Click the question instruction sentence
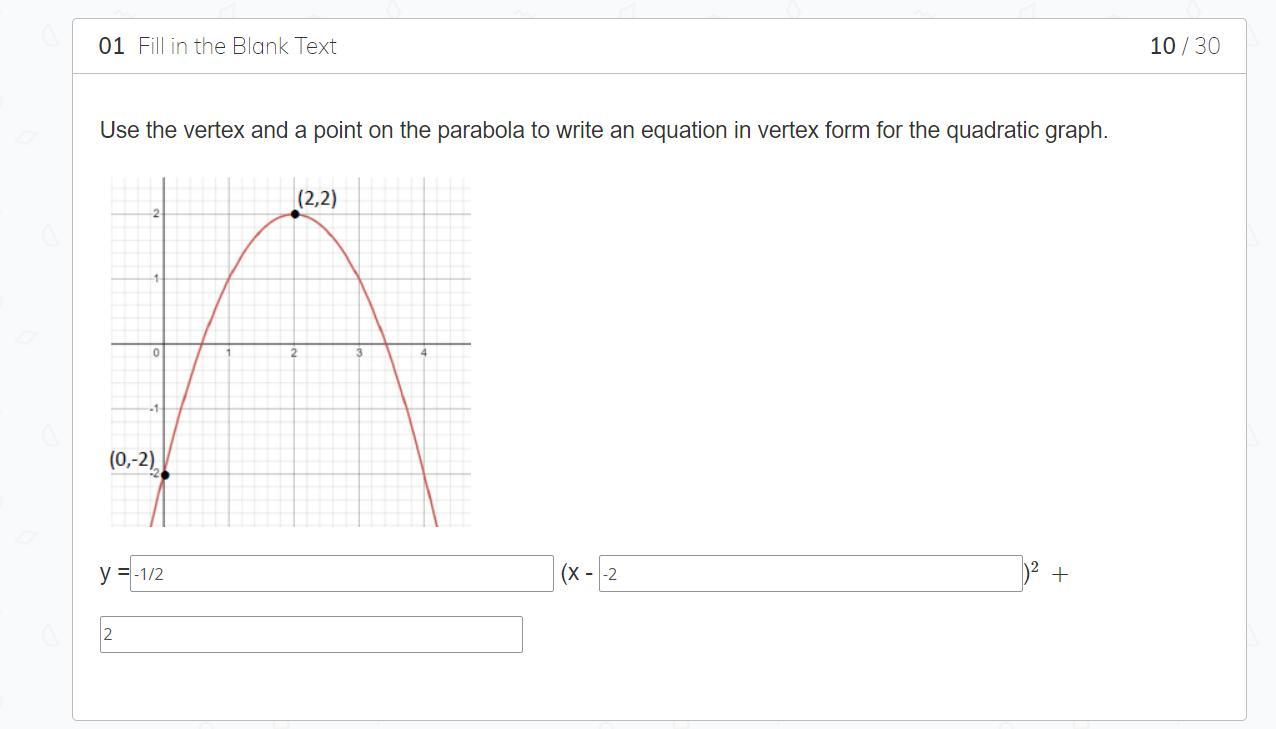1276x729 pixels. (x=603, y=130)
